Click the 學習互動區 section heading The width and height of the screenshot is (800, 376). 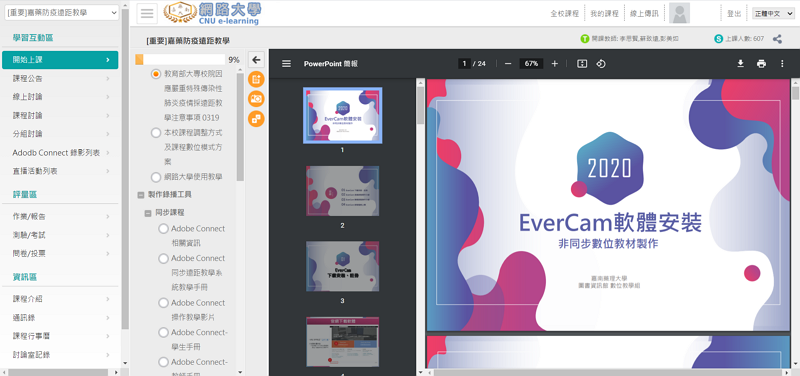click(x=33, y=38)
